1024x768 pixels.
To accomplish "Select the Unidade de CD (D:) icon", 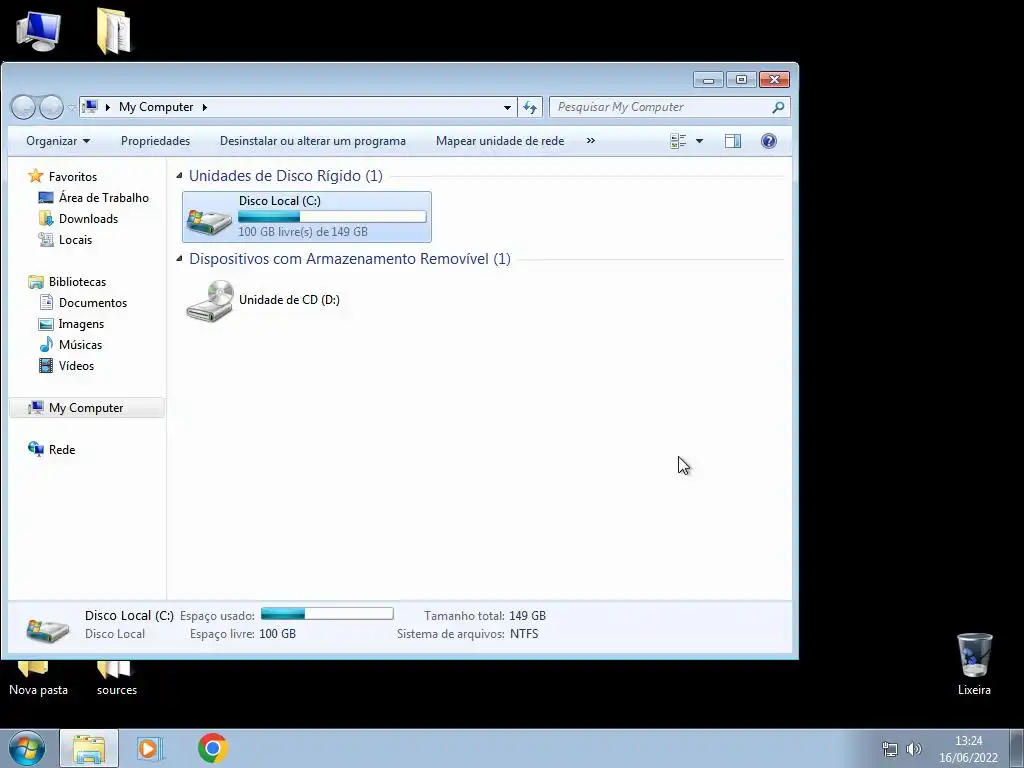I will coord(209,300).
